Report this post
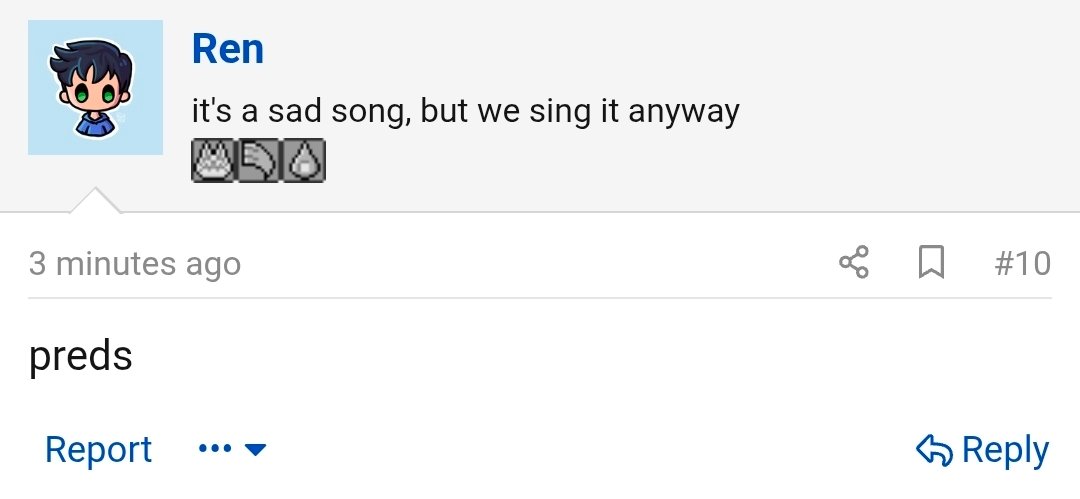Screen dimensions: 1080x499 click(x=98, y=450)
